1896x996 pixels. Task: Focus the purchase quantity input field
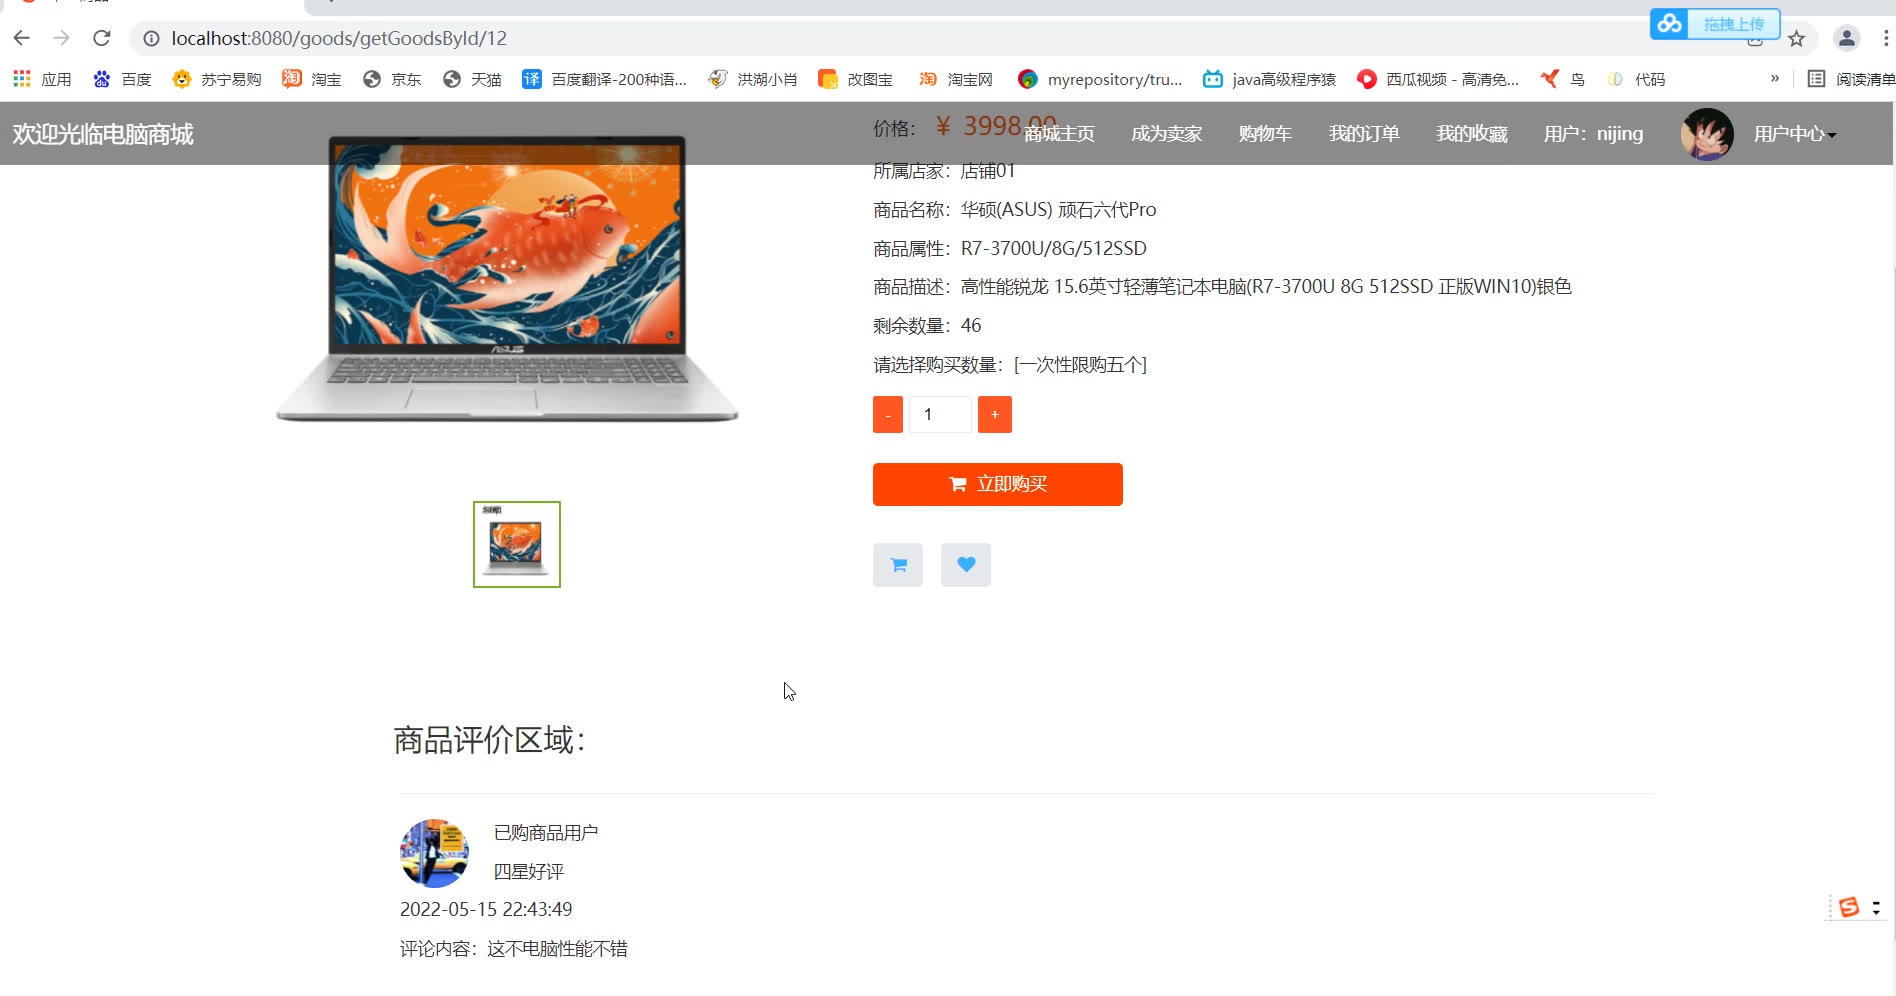[940, 415]
